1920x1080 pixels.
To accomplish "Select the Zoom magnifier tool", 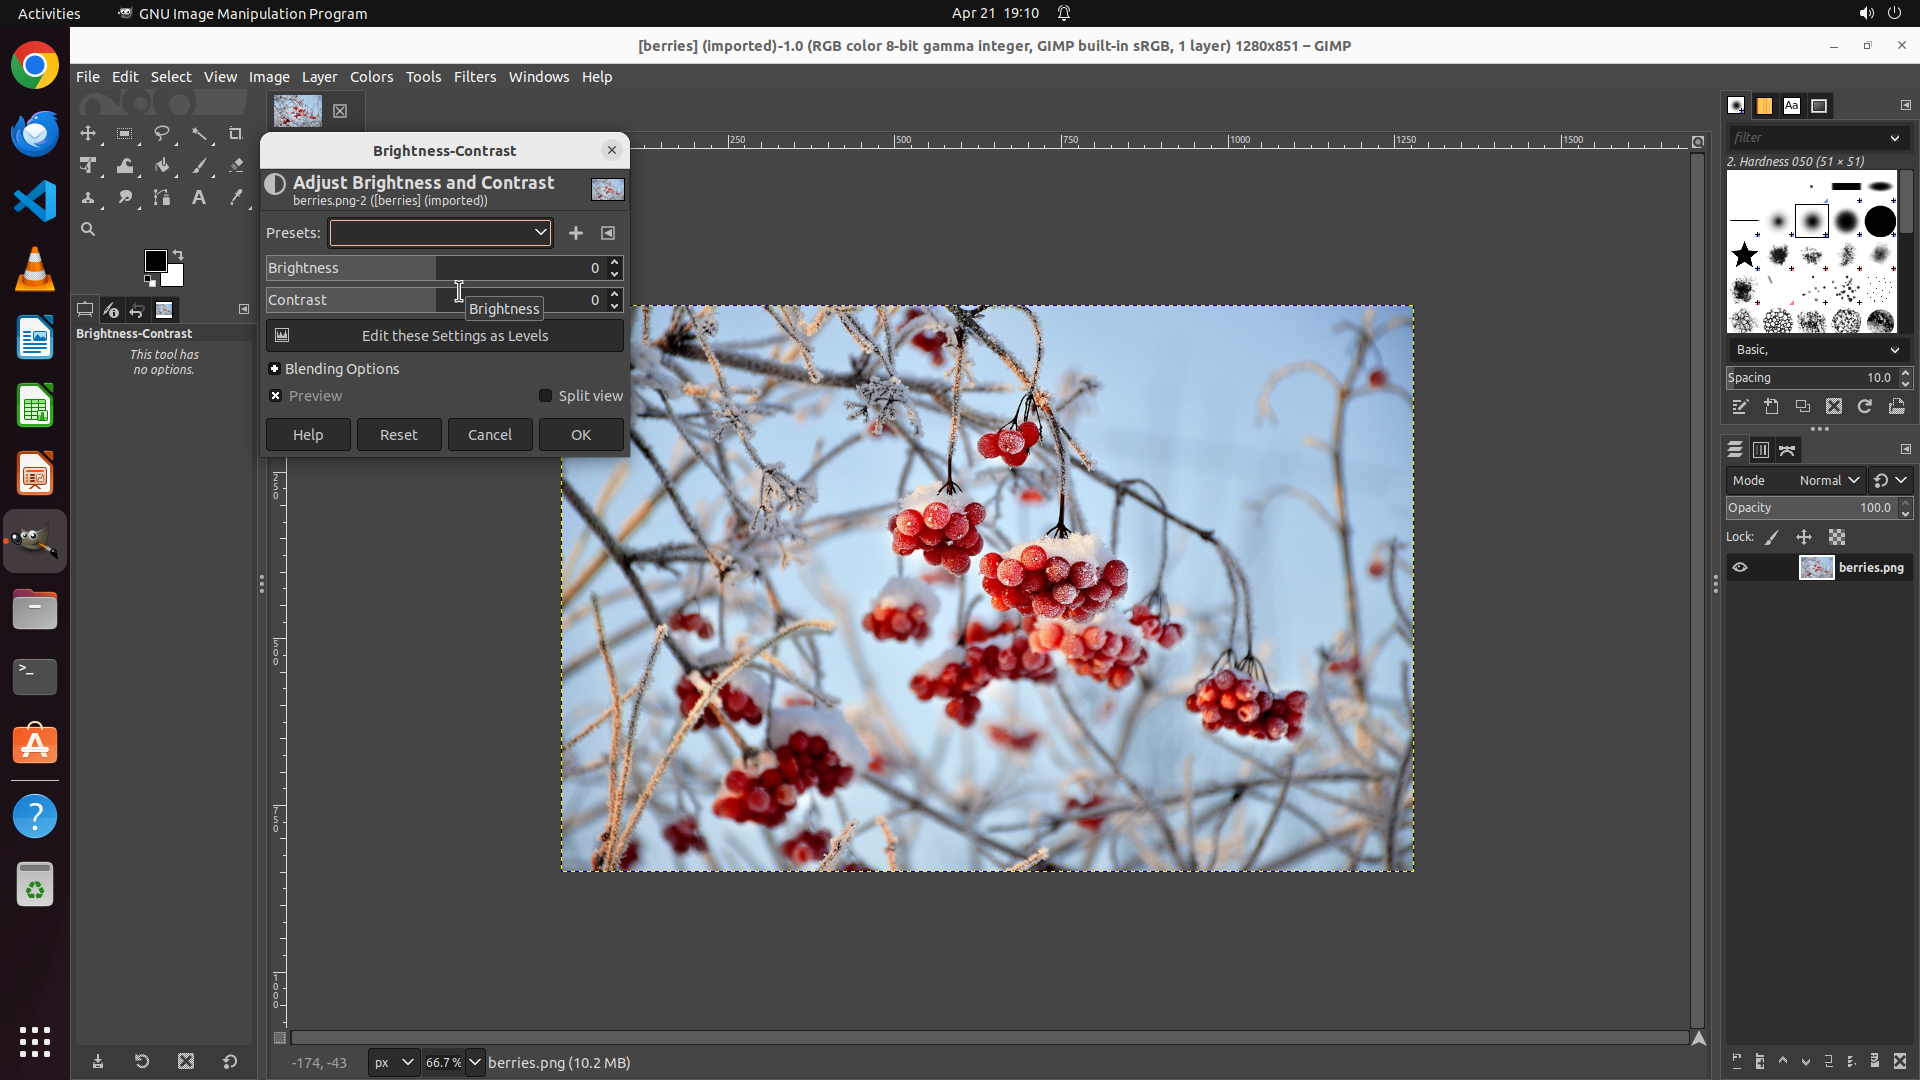I will click(88, 230).
